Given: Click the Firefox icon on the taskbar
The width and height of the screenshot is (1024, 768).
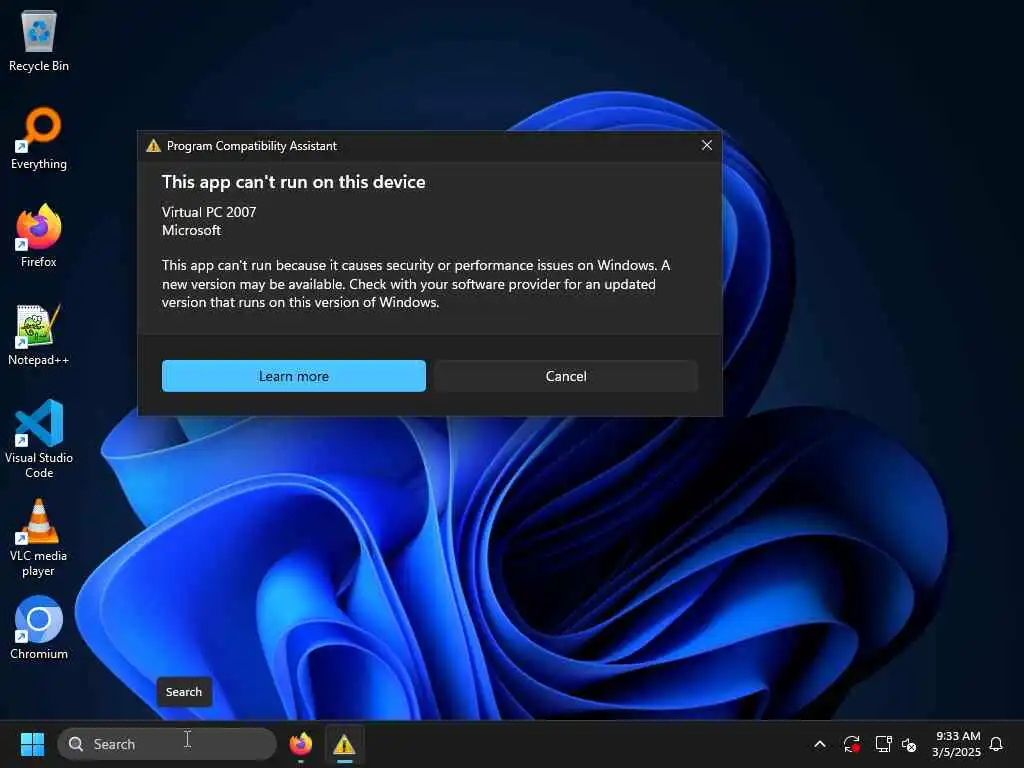Looking at the screenshot, I should (x=300, y=744).
